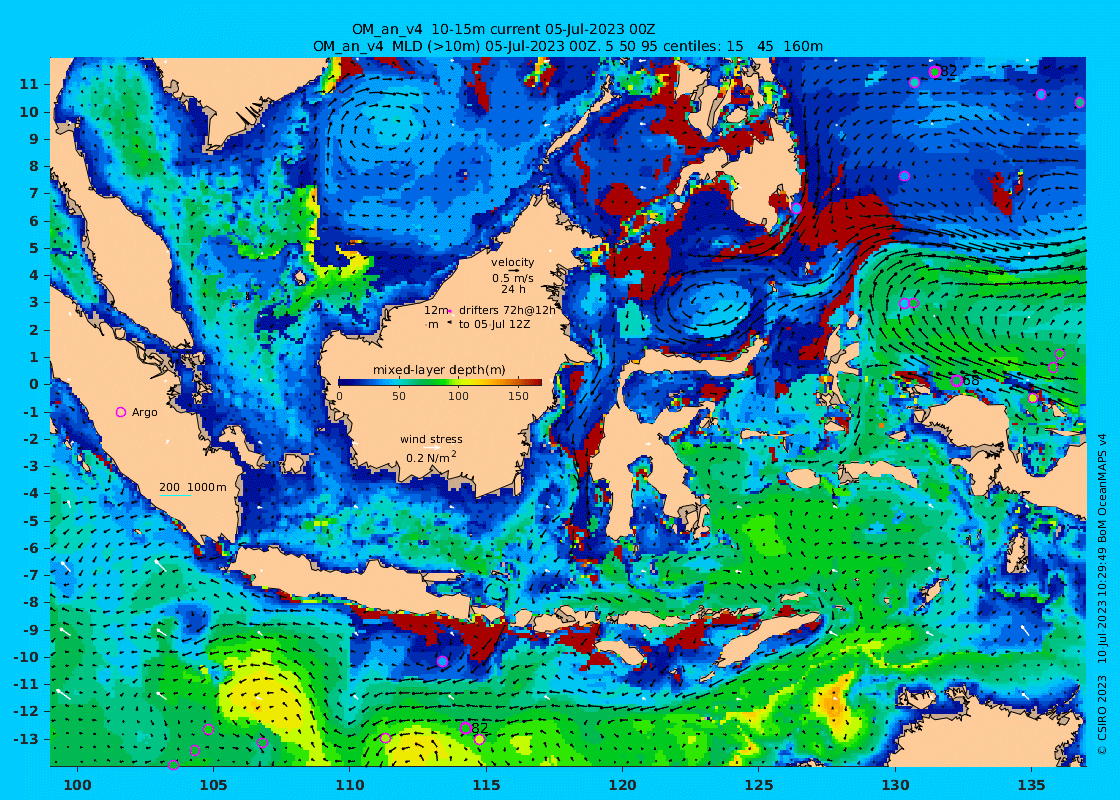
Task: Click the '200 1000m' bathymetry label
Action: 192,487
